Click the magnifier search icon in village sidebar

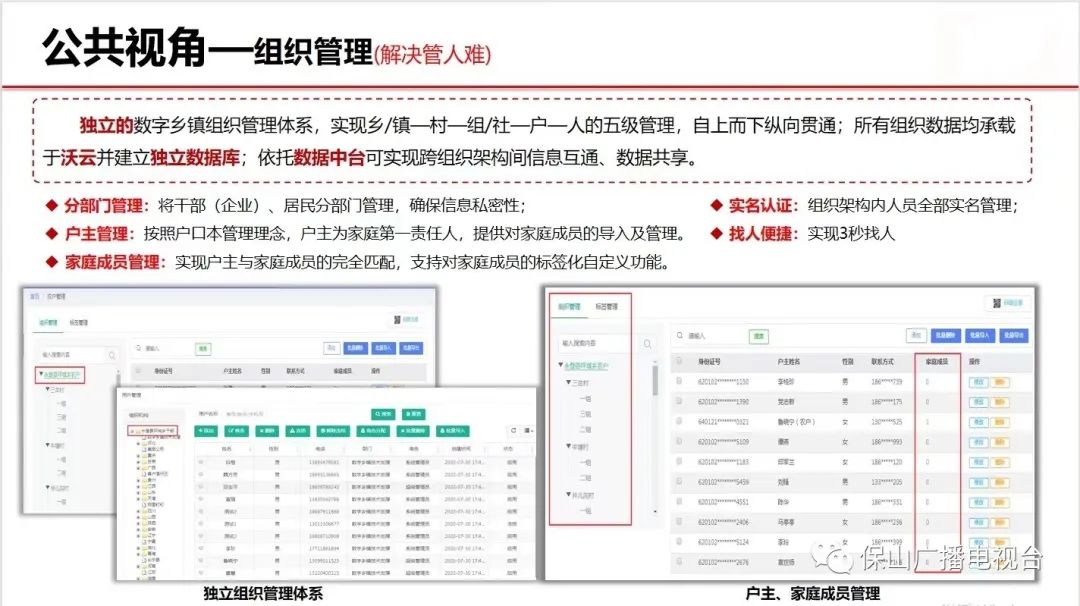(x=647, y=344)
